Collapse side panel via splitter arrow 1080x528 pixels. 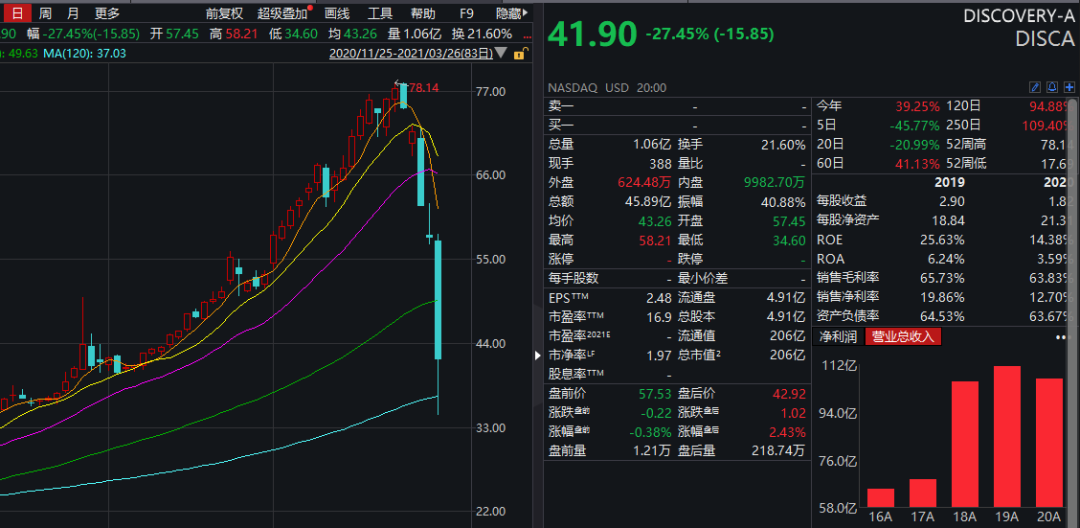click(538, 355)
